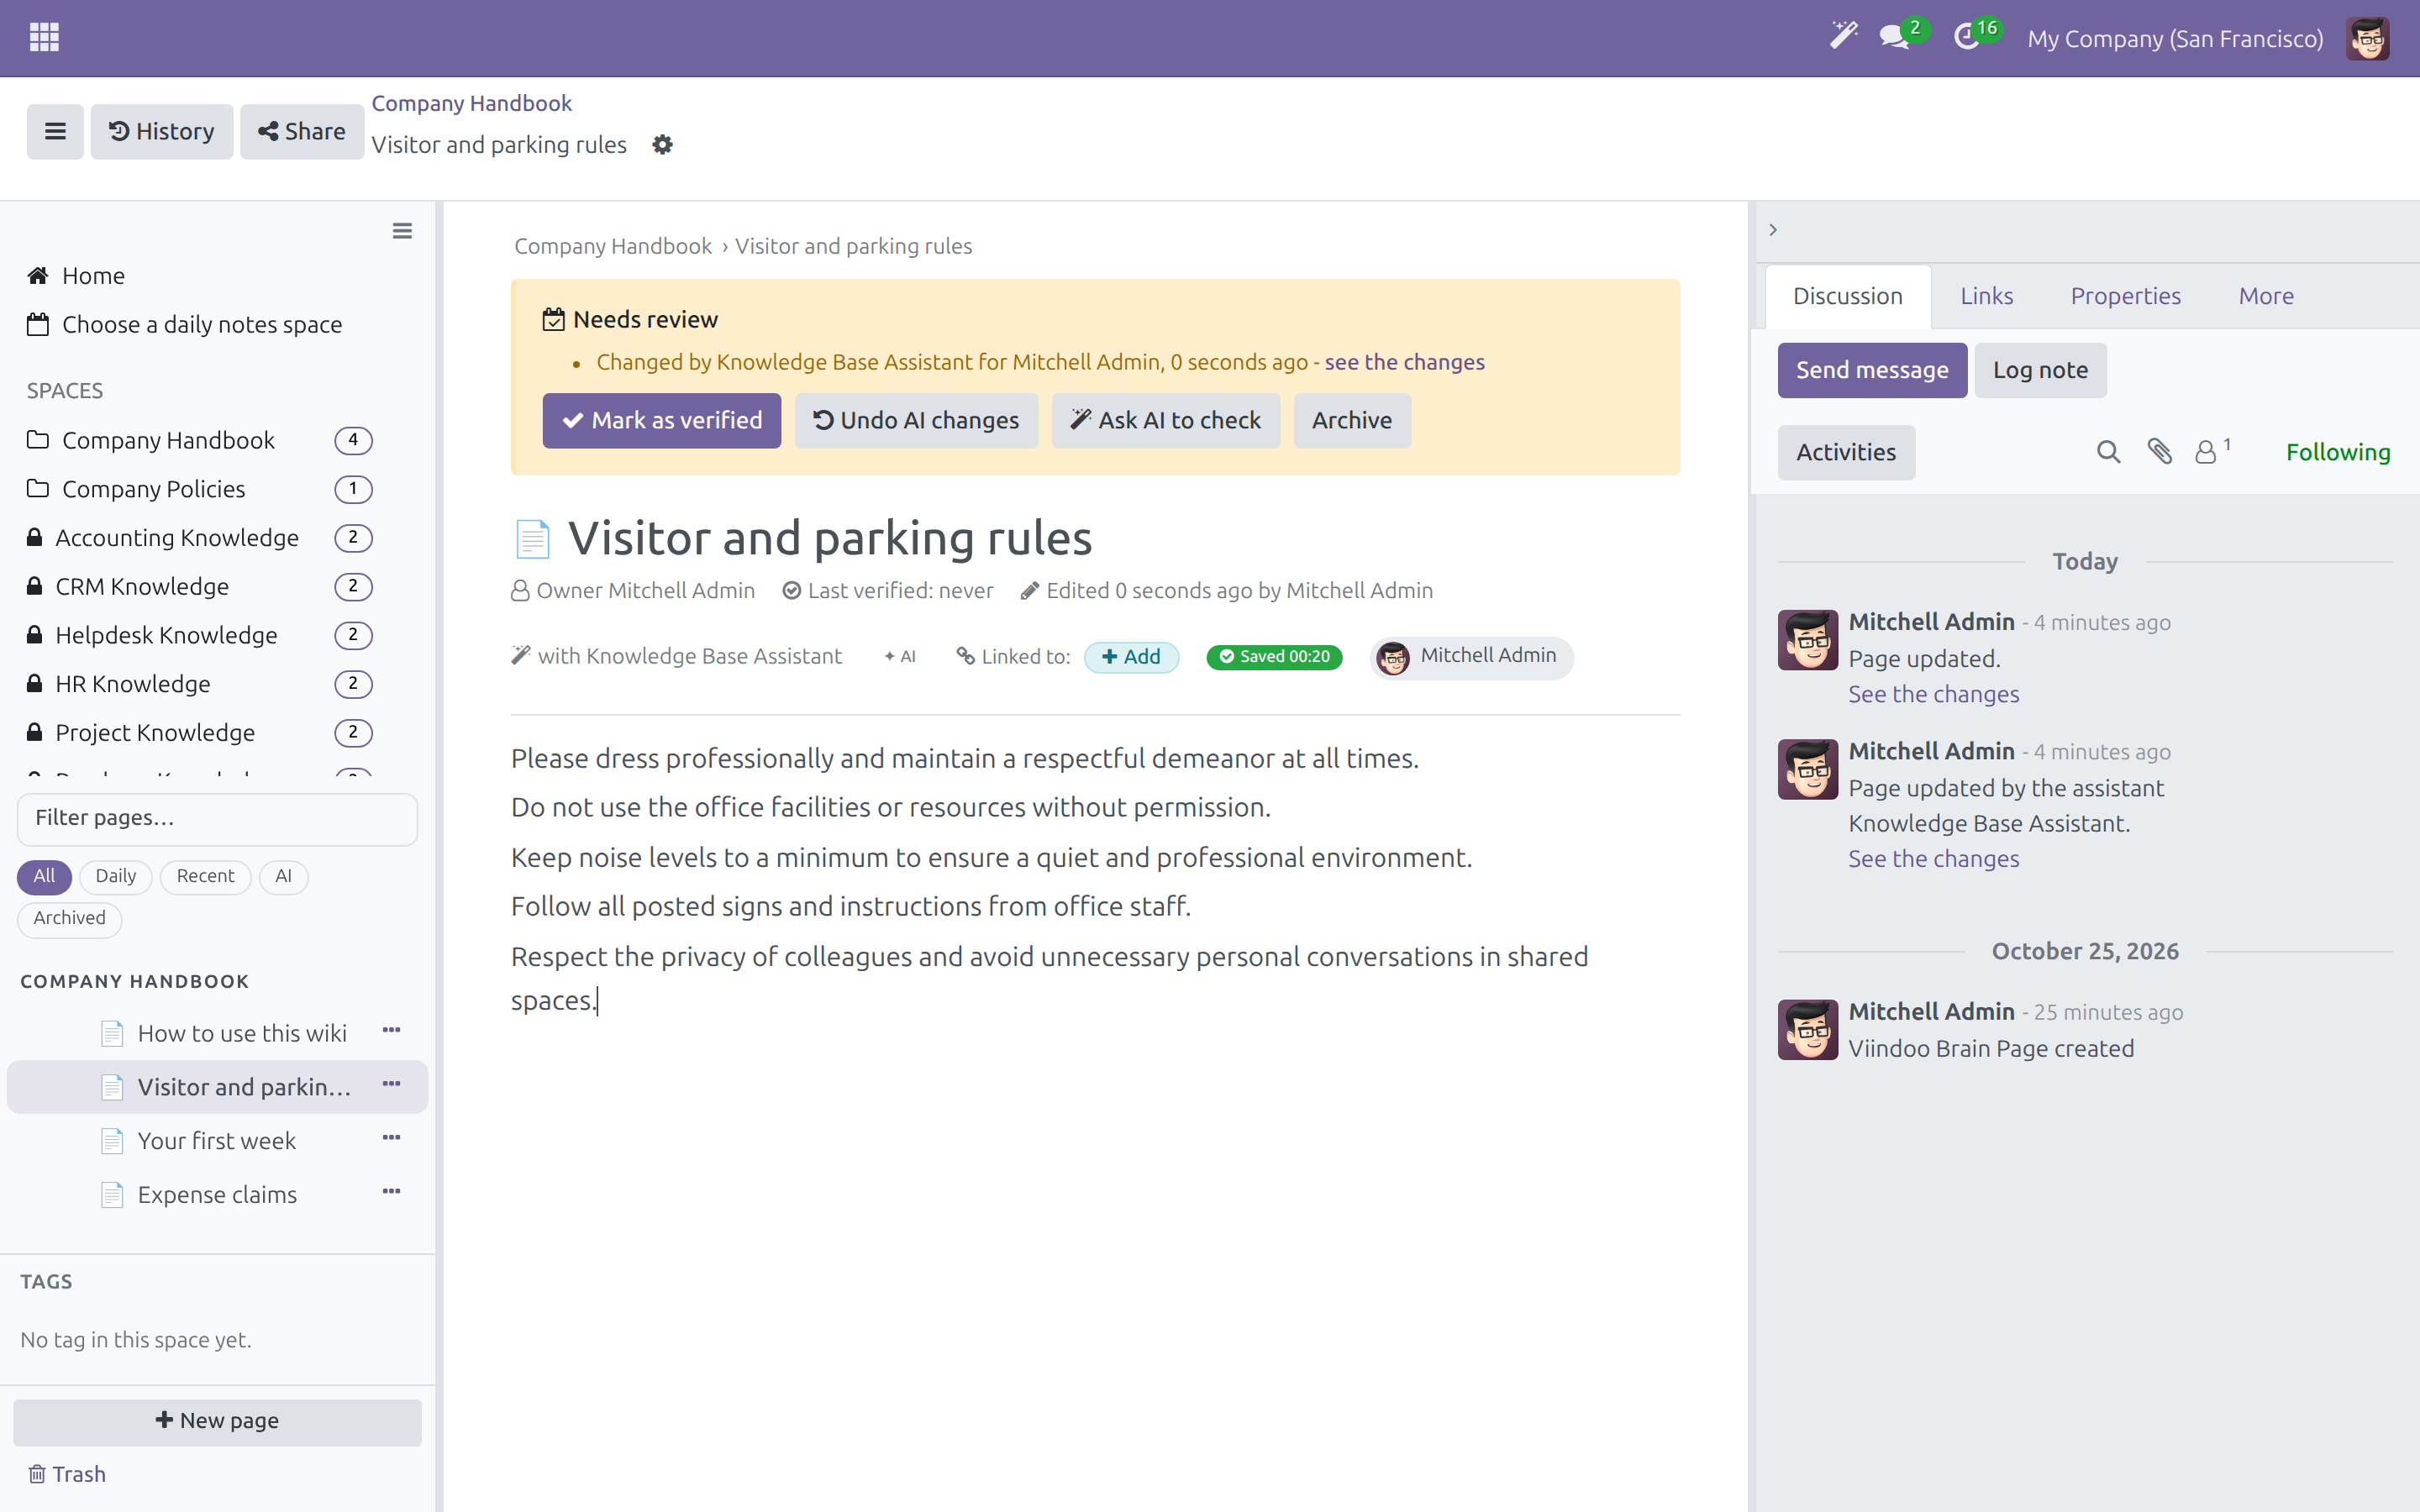Viewport: 2420px width, 1512px height.
Task: Show followers icon with count 1
Action: pyautogui.click(x=2212, y=451)
